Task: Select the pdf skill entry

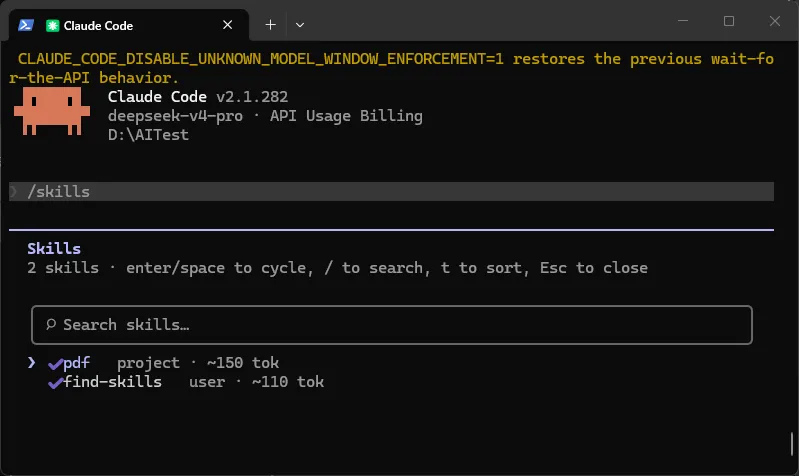Action: pos(163,363)
